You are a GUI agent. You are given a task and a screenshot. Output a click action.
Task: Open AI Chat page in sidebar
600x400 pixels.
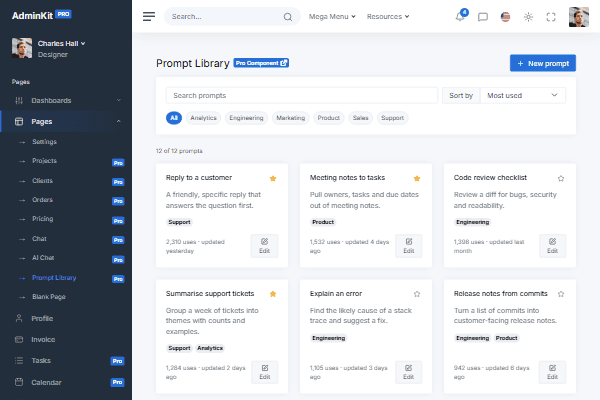tap(43, 258)
